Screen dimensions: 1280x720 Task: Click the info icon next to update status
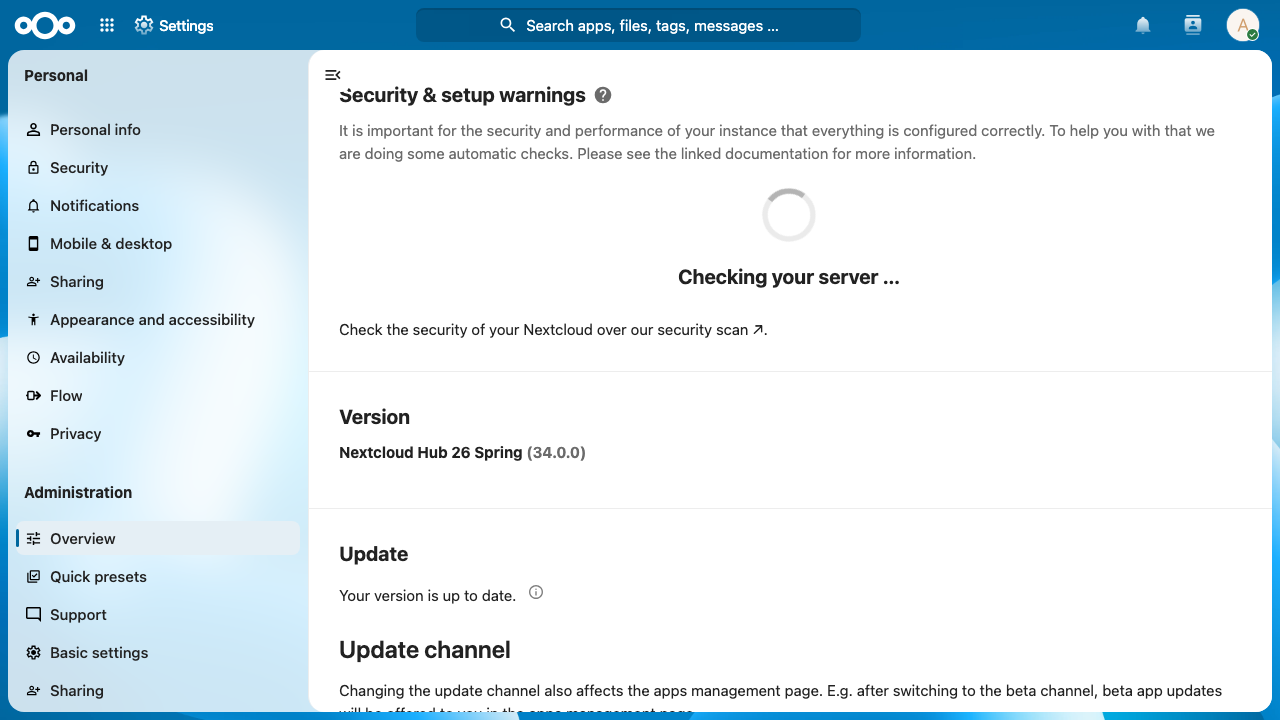(x=536, y=592)
